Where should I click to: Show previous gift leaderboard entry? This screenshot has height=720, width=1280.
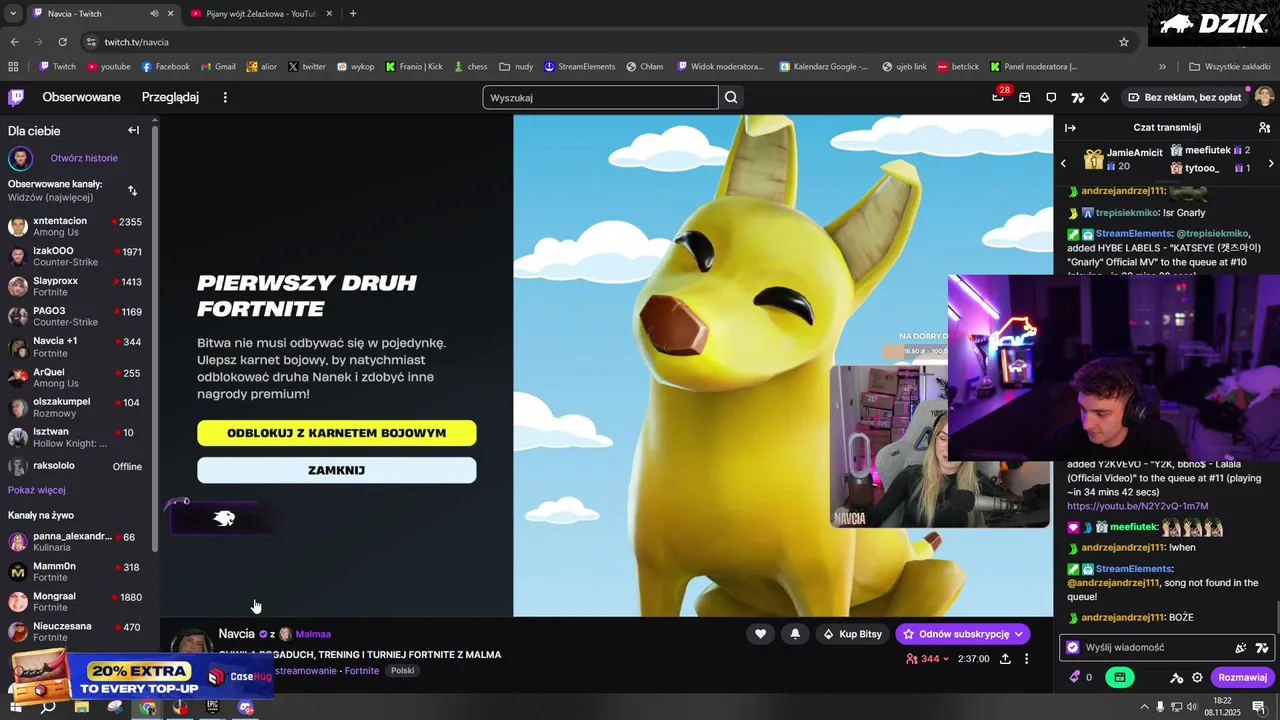click(1063, 163)
